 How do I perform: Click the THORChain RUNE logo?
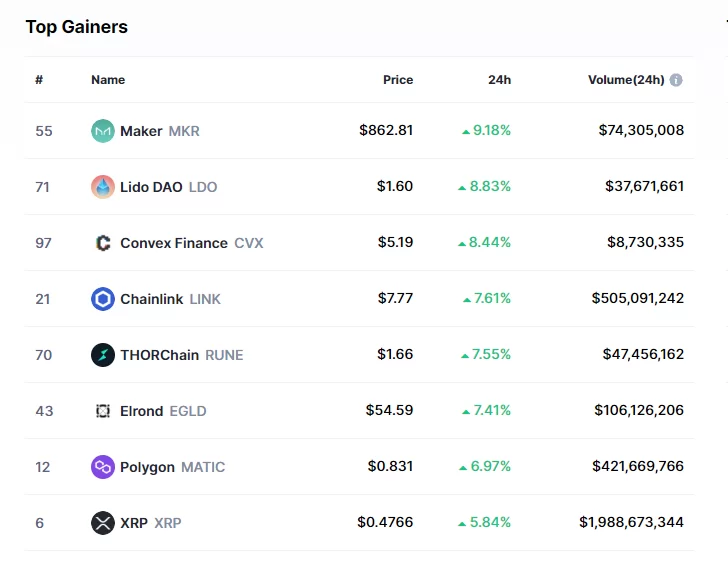tap(103, 355)
